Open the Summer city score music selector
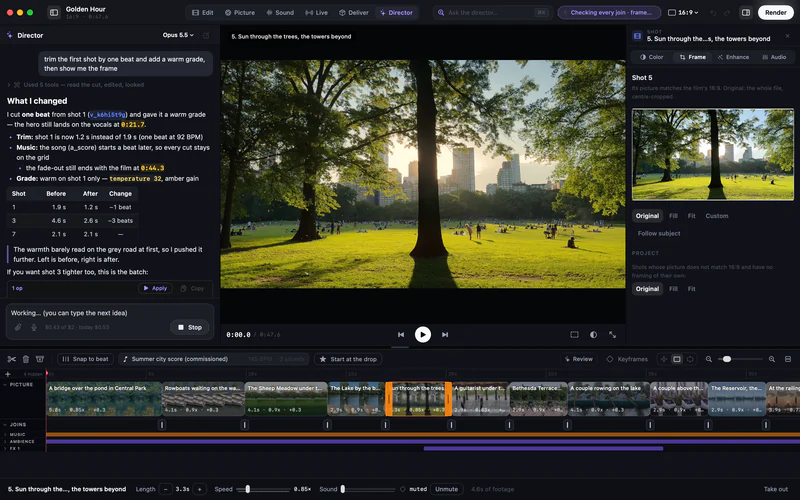This screenshot has height=500, width=800. [x=214, y=359]
